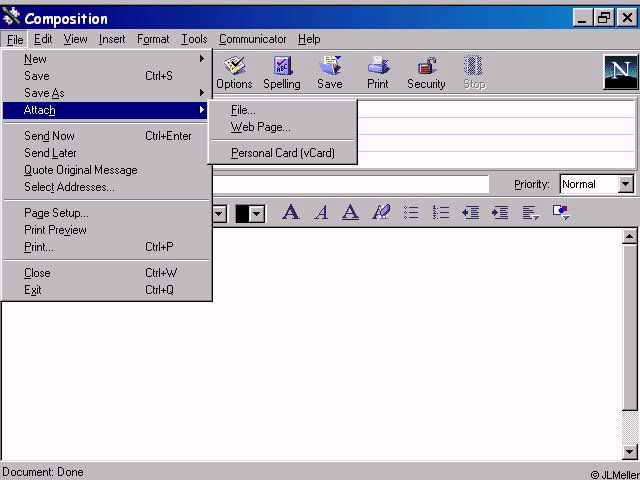Choose Web Page... in Attach submenu
Screen dimensions: 640x480
click(282, 127)
